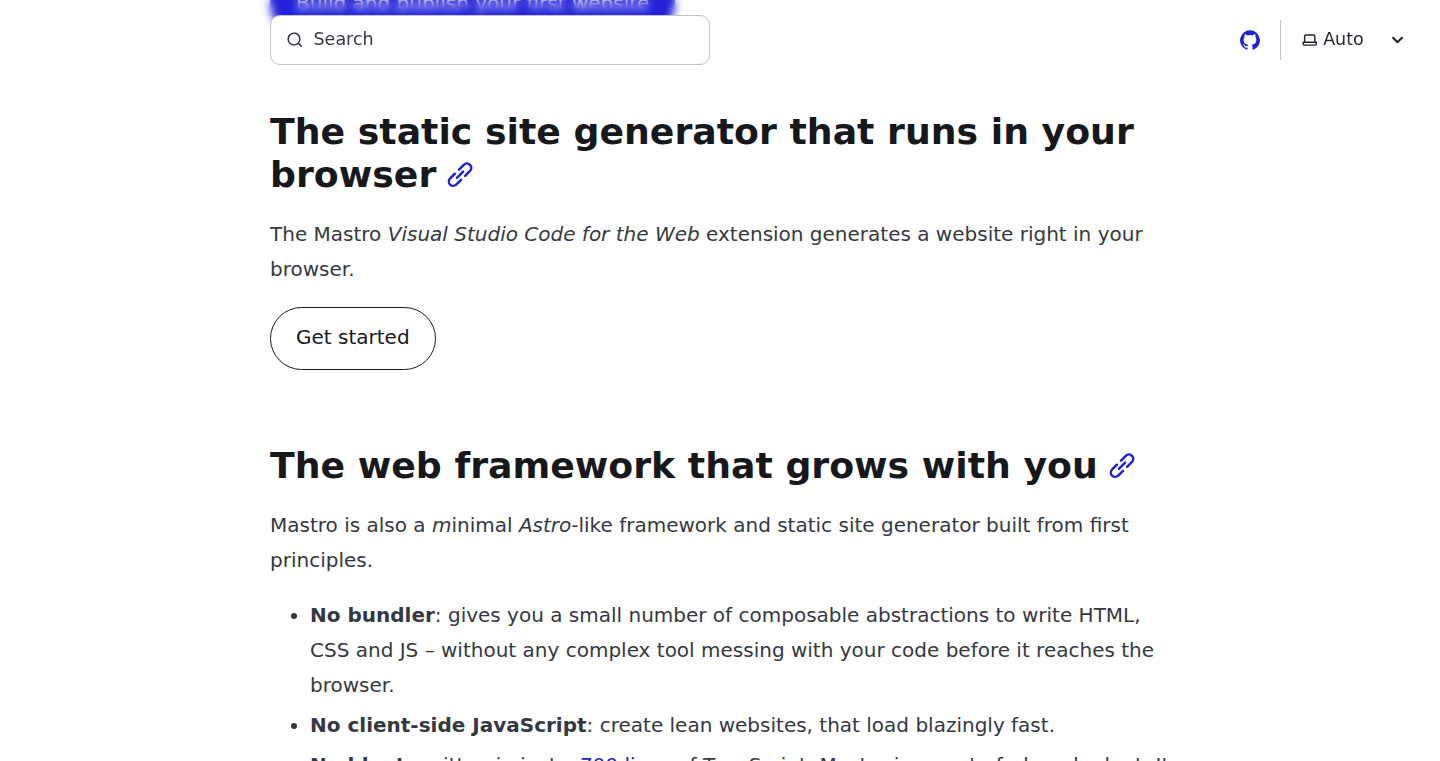This screenshot has height=761, width=1440.
Task: Open the Auto theme dropdown
Action: tap(1354, 40)
